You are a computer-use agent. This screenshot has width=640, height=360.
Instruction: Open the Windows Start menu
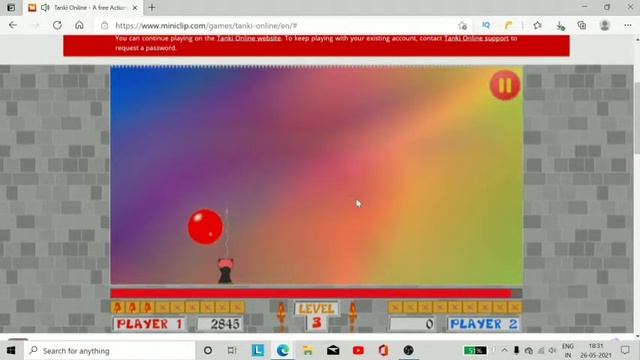pos(11,350)
